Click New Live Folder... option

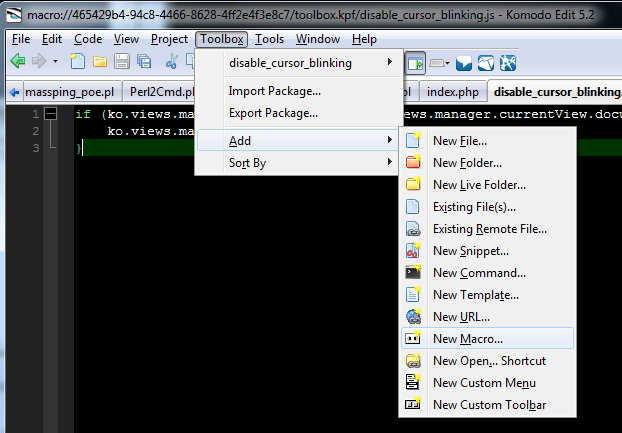tap(479, 185)
